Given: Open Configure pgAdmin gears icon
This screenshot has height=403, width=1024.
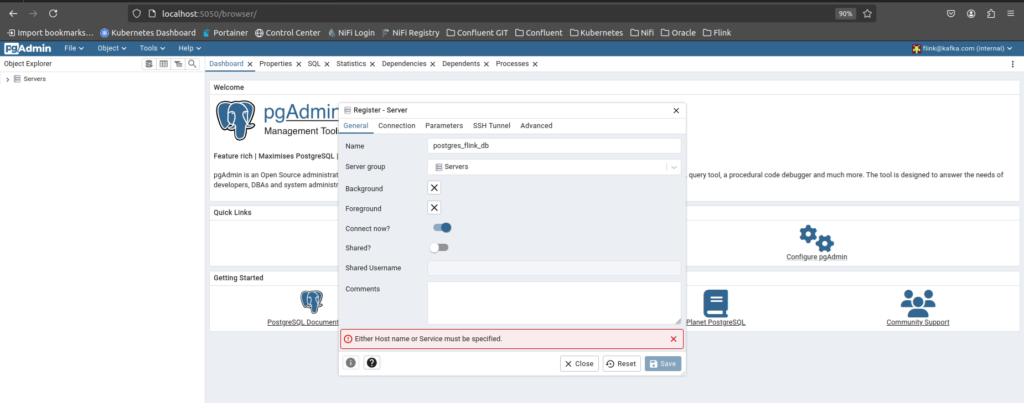Looking at the screenshot, I should pos(815,239).
